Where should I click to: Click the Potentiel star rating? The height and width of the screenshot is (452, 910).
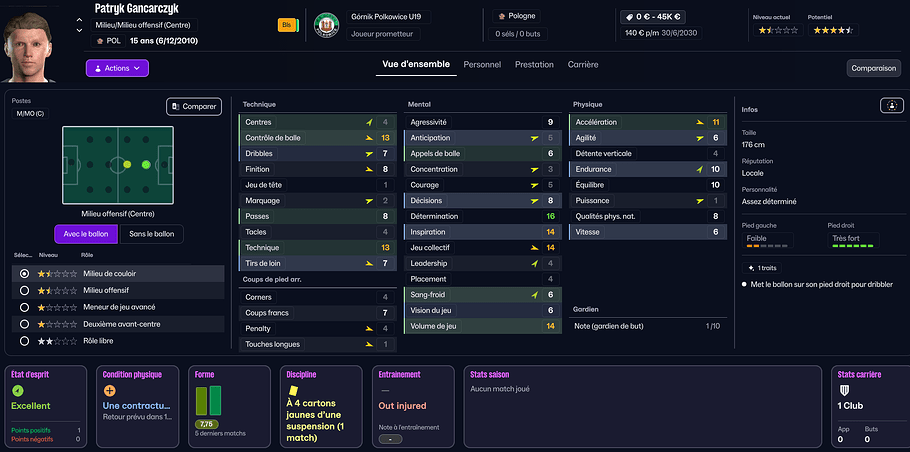(x=833, y=31)
